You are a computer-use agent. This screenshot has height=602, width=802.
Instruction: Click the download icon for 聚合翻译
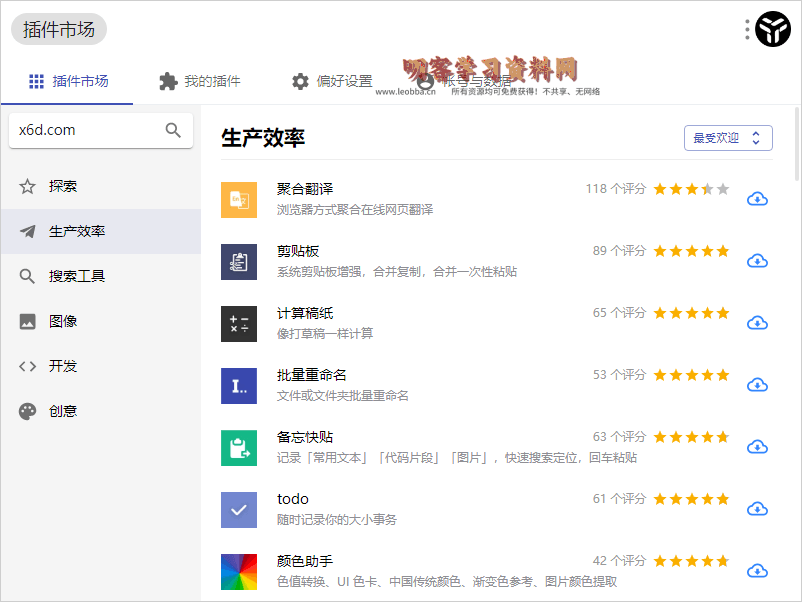click(x=757, y=199)
